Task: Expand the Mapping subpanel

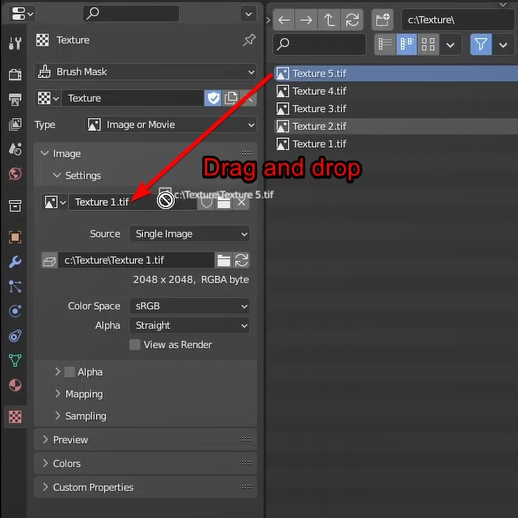Action: click(x=57, y=394)
